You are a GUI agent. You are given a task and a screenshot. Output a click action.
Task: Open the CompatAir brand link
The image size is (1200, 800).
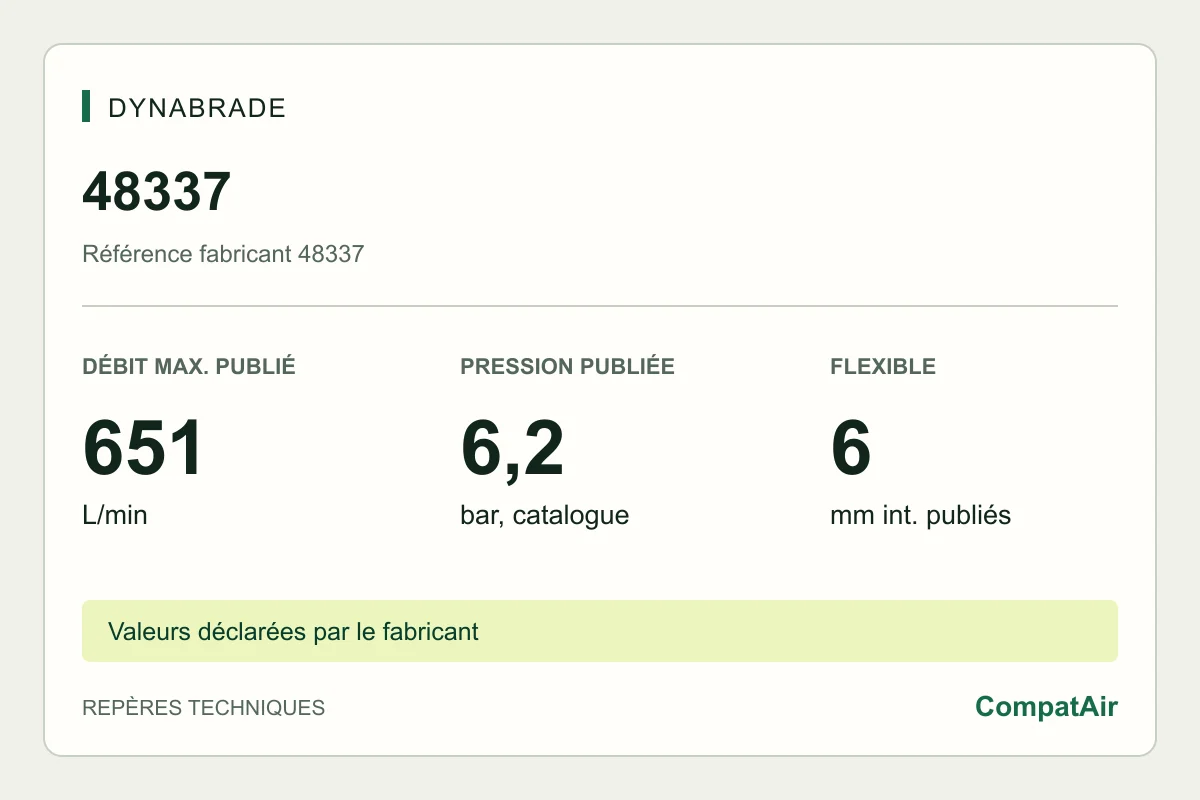pyautogui.click(x=1046, y=707)
